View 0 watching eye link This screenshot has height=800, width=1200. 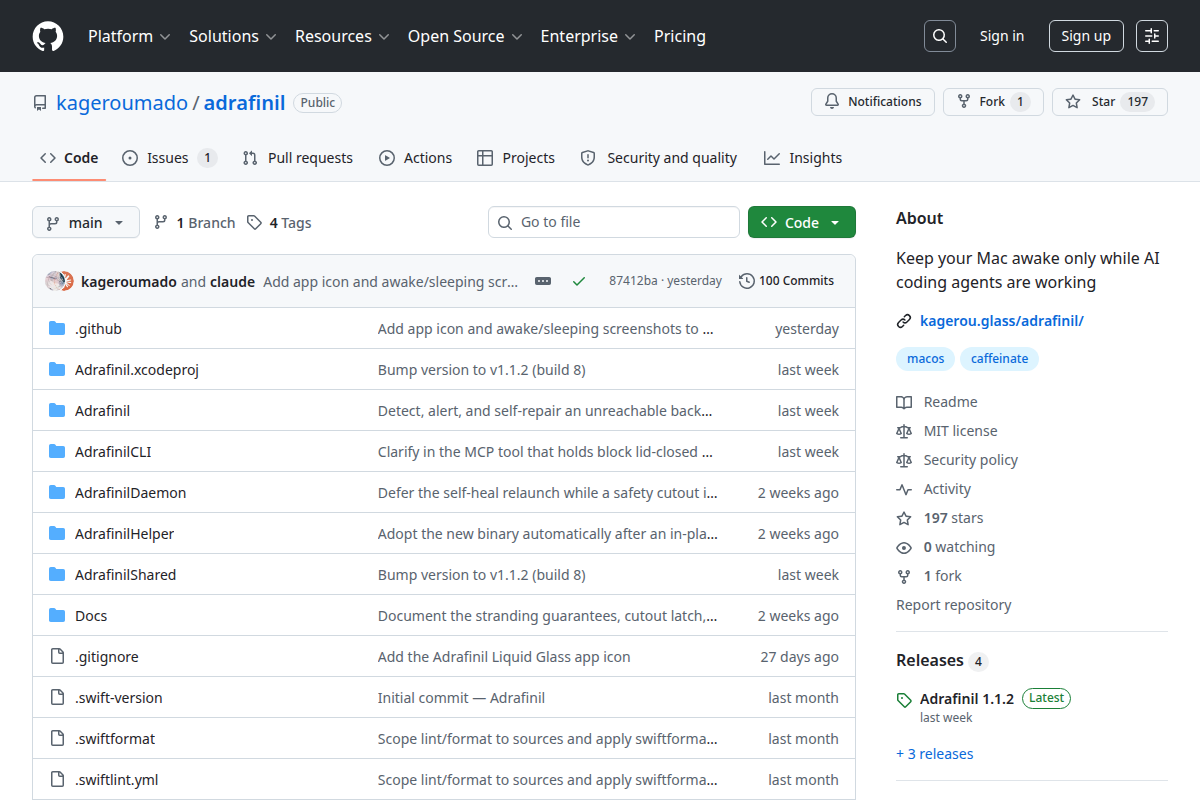tap(946, 547)
